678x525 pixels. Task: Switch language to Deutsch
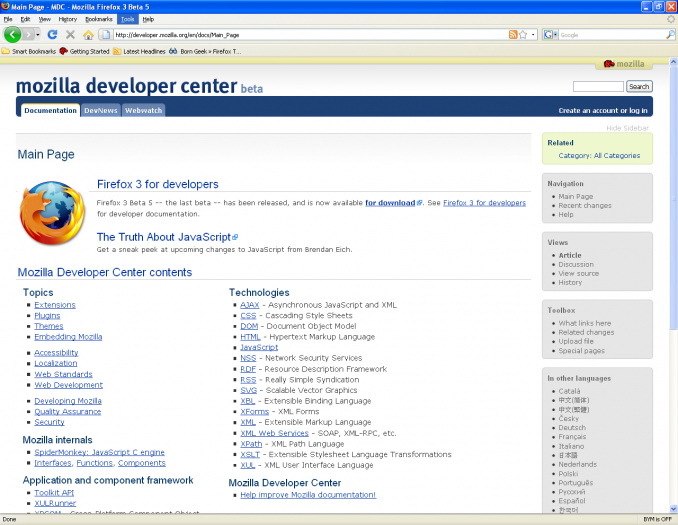572,428
